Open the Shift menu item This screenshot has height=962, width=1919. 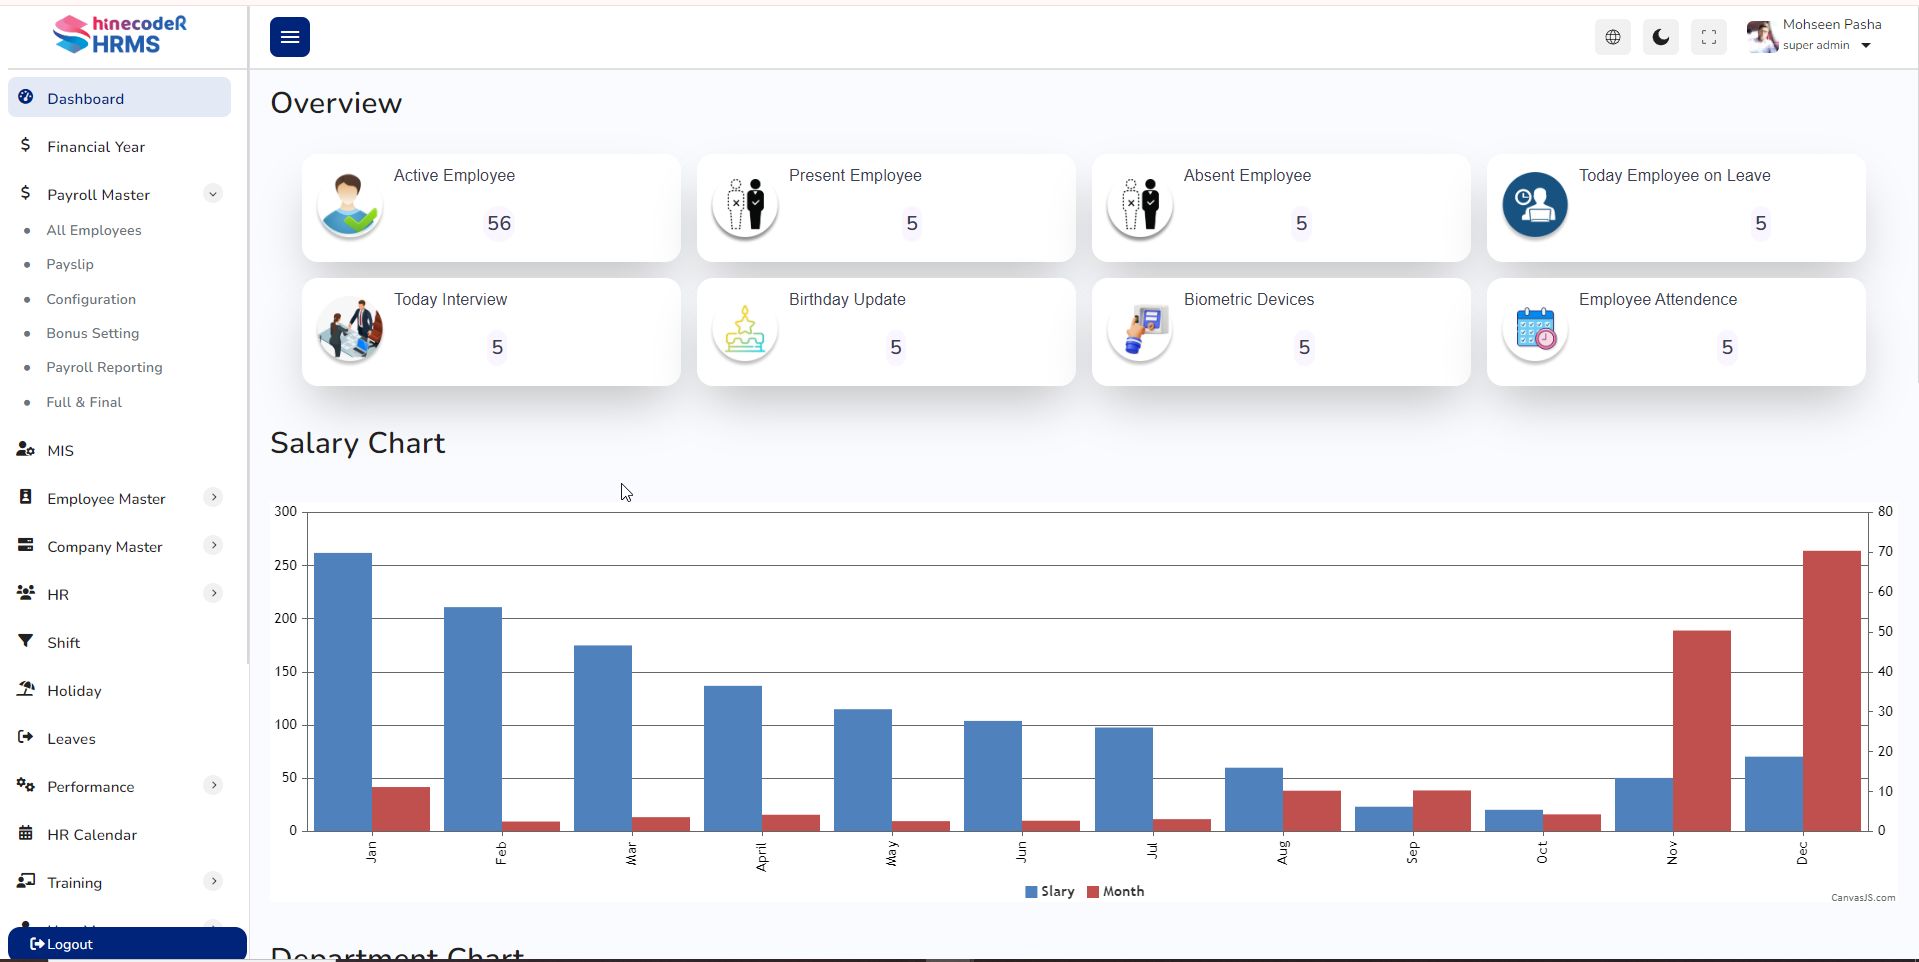tap(63, 643)
